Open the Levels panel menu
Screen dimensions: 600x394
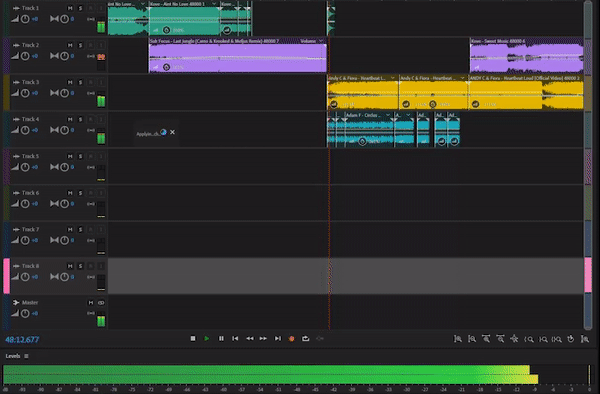pyautogui.click(x=26, y=356)
